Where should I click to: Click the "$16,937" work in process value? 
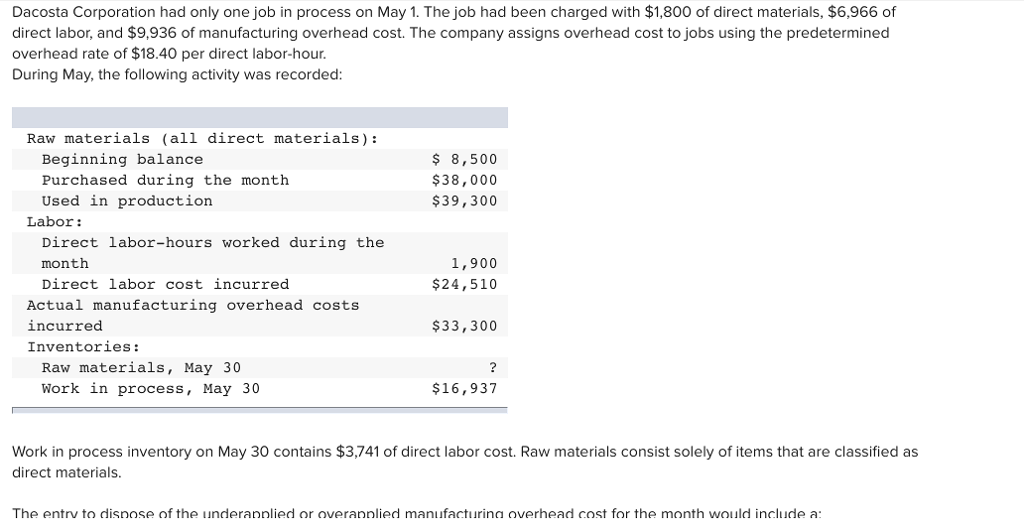[x=464, y=389]
